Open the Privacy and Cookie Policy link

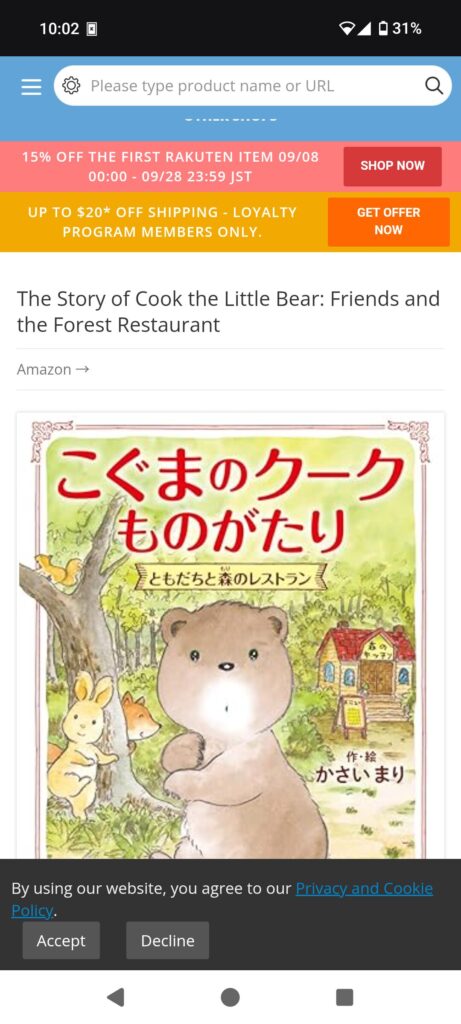(222, 899)
